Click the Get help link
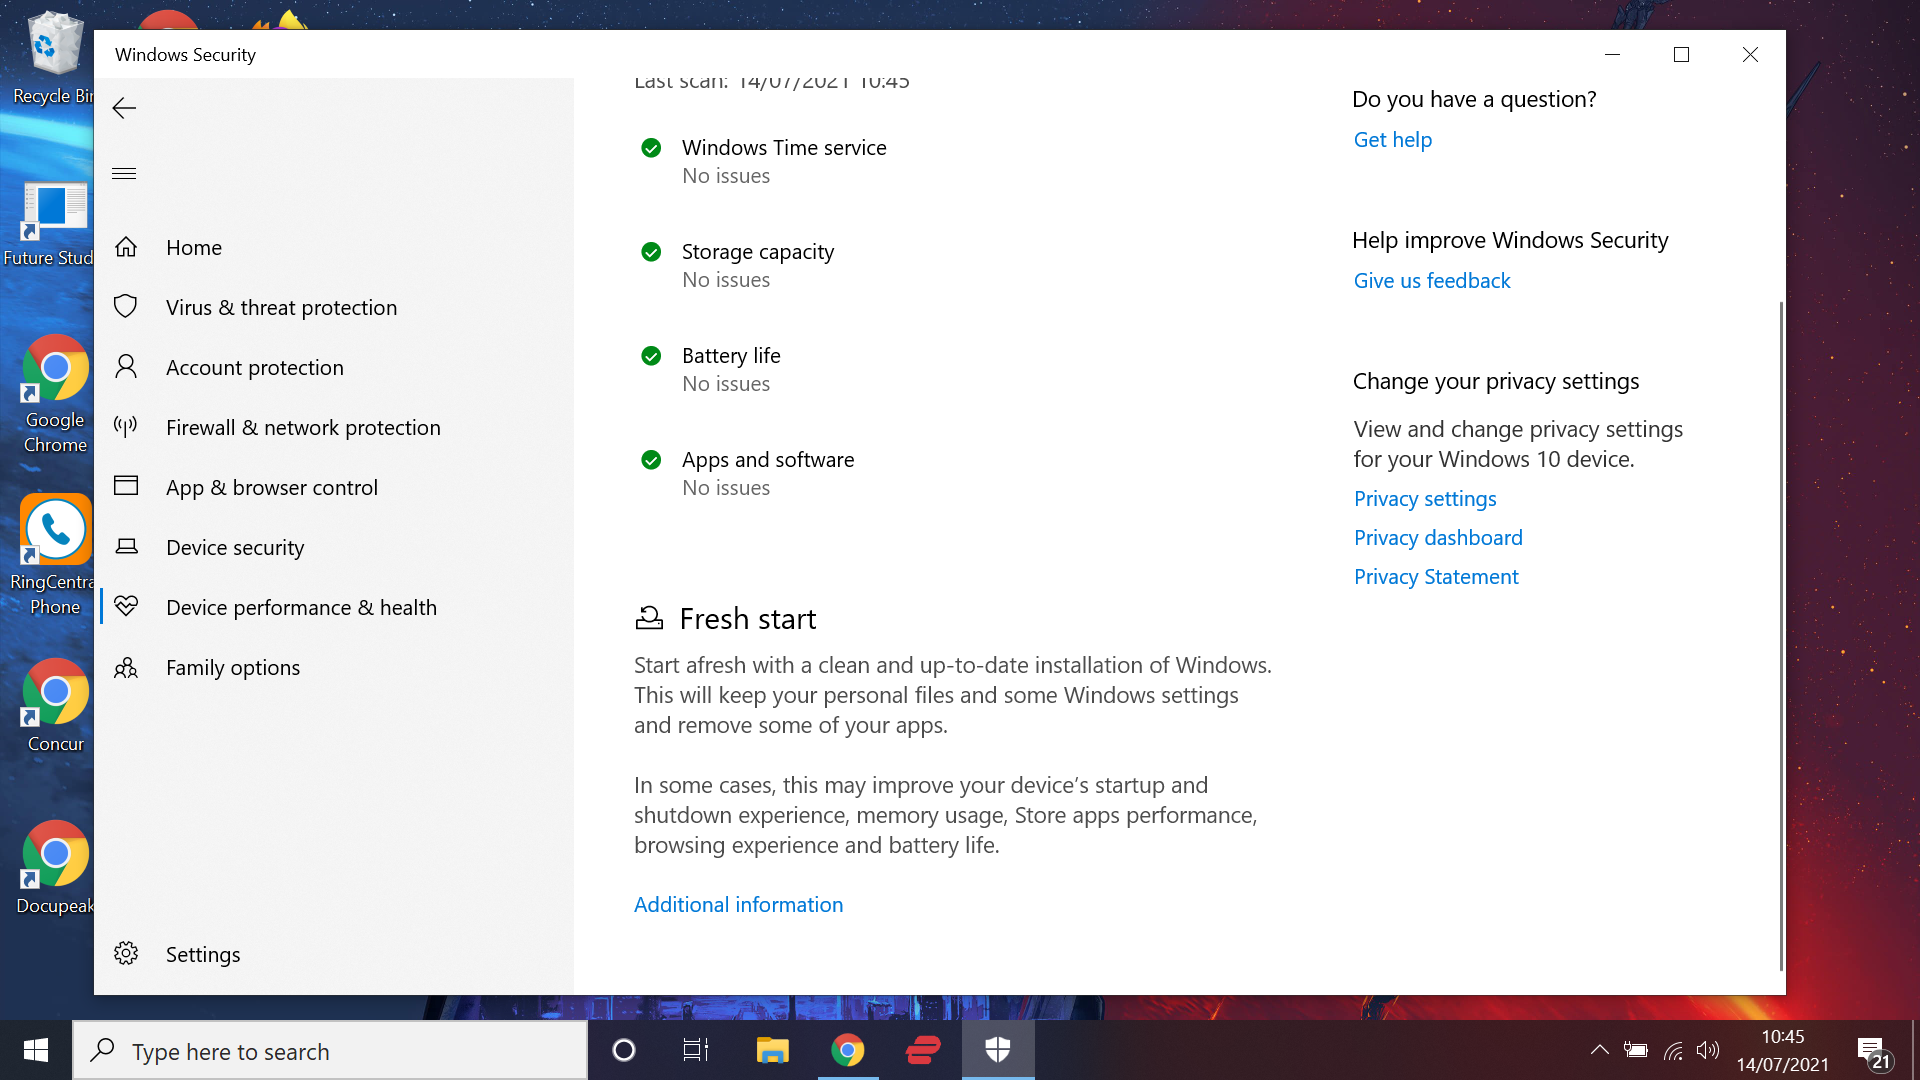Viewport: 1920px width, 1080px height. point(1394,138)
